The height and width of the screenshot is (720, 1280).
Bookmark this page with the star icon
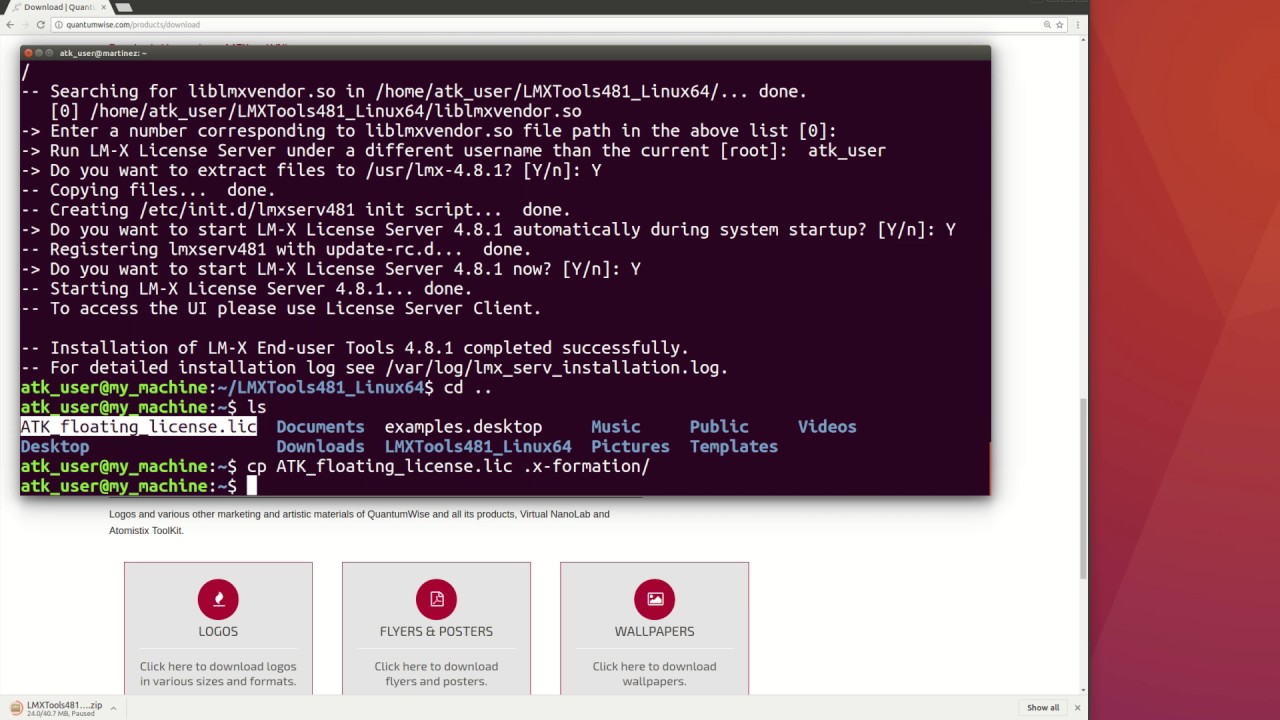[x=1062, y=24]
